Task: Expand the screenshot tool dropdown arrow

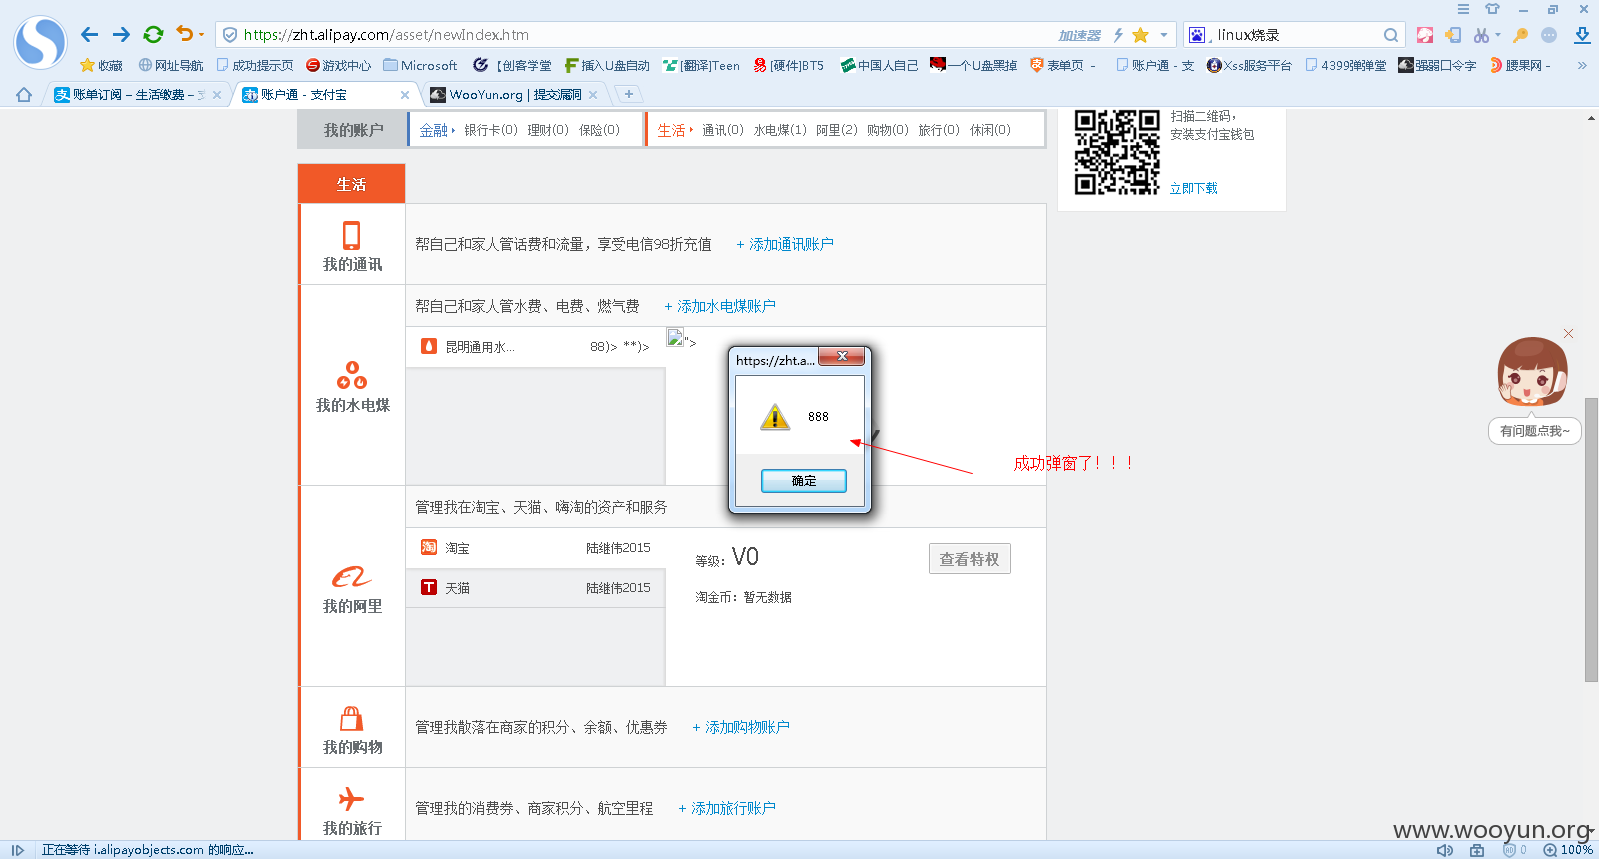Action: 1498,35
